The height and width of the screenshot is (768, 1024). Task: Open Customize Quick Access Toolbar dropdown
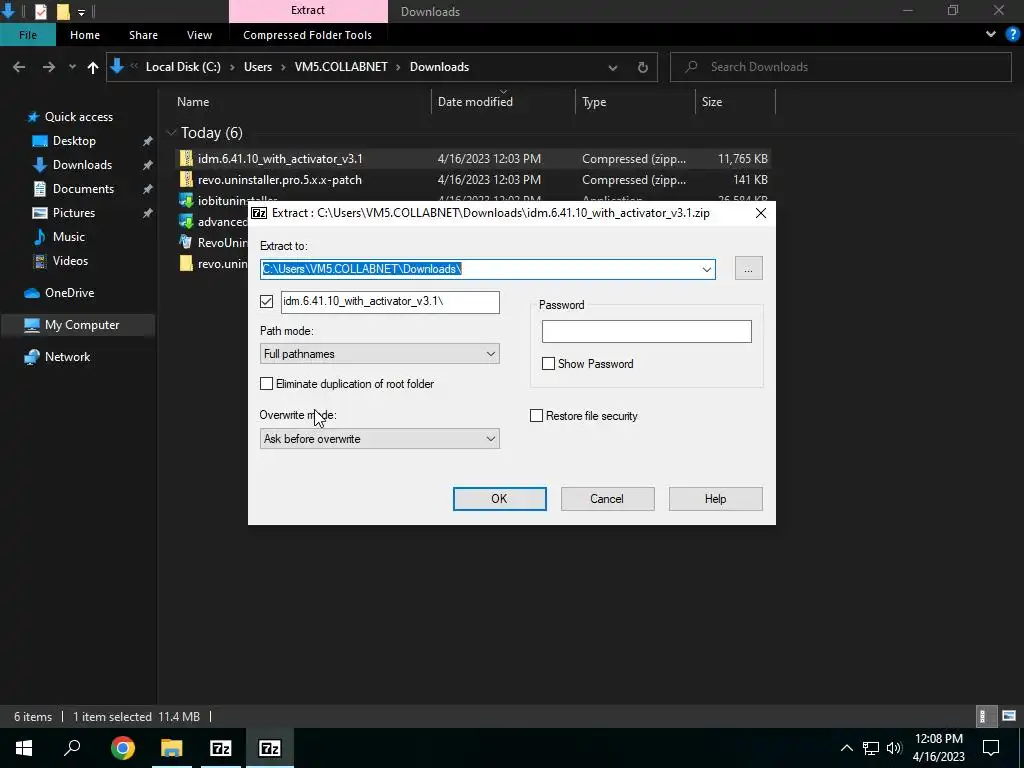coord(81,12)
